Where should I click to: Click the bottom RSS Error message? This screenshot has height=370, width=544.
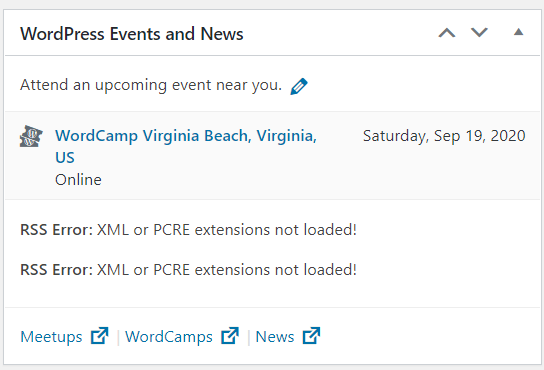(188, 270)
